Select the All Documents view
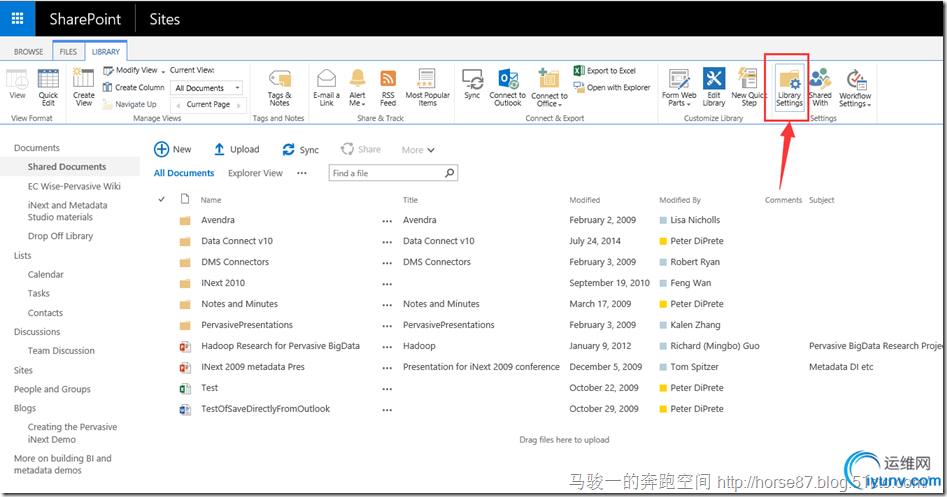 pyautogui.click(x=184, y=173)
